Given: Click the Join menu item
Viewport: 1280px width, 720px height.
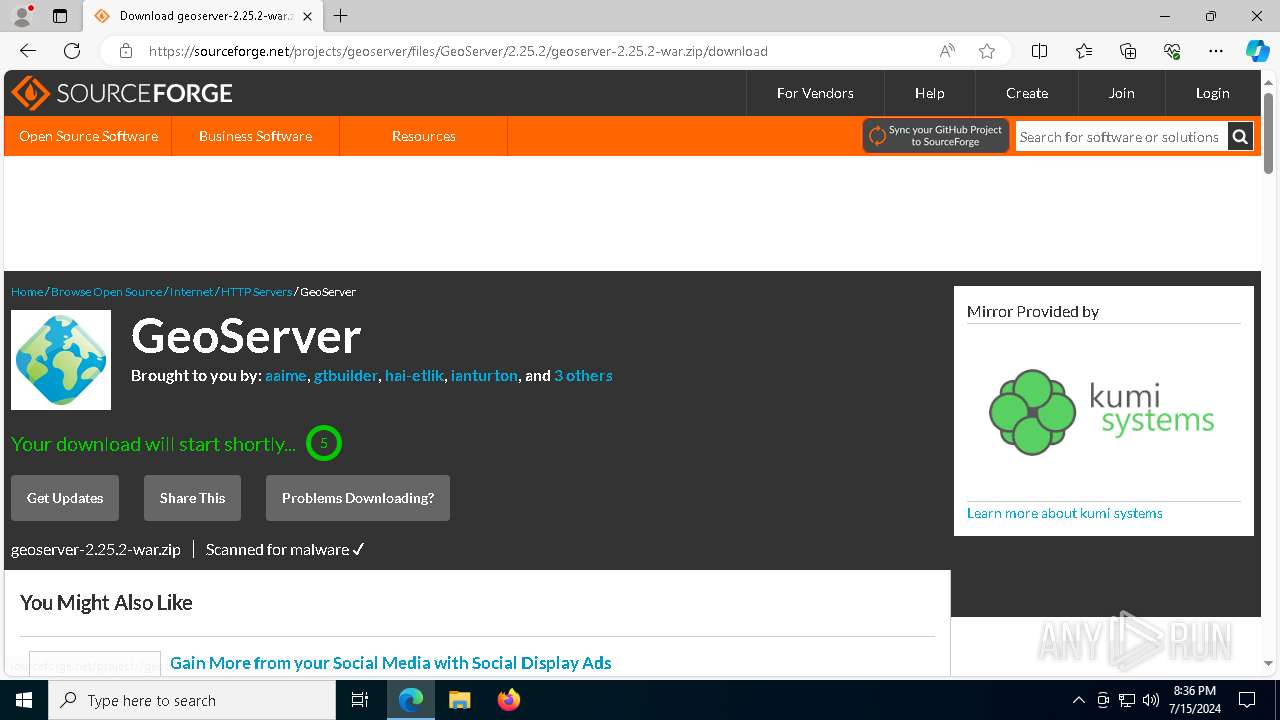Looking at the screenshot, I should point(1121,93).
